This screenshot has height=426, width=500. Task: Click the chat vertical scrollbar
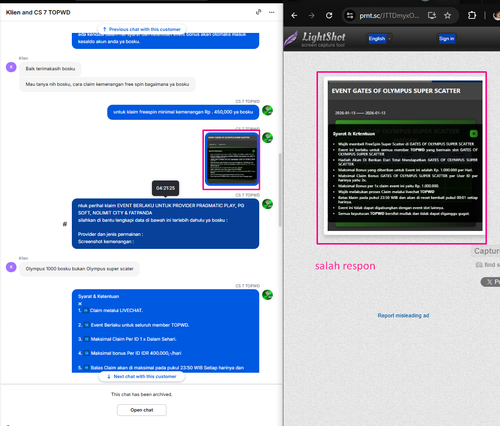point(280,190)
